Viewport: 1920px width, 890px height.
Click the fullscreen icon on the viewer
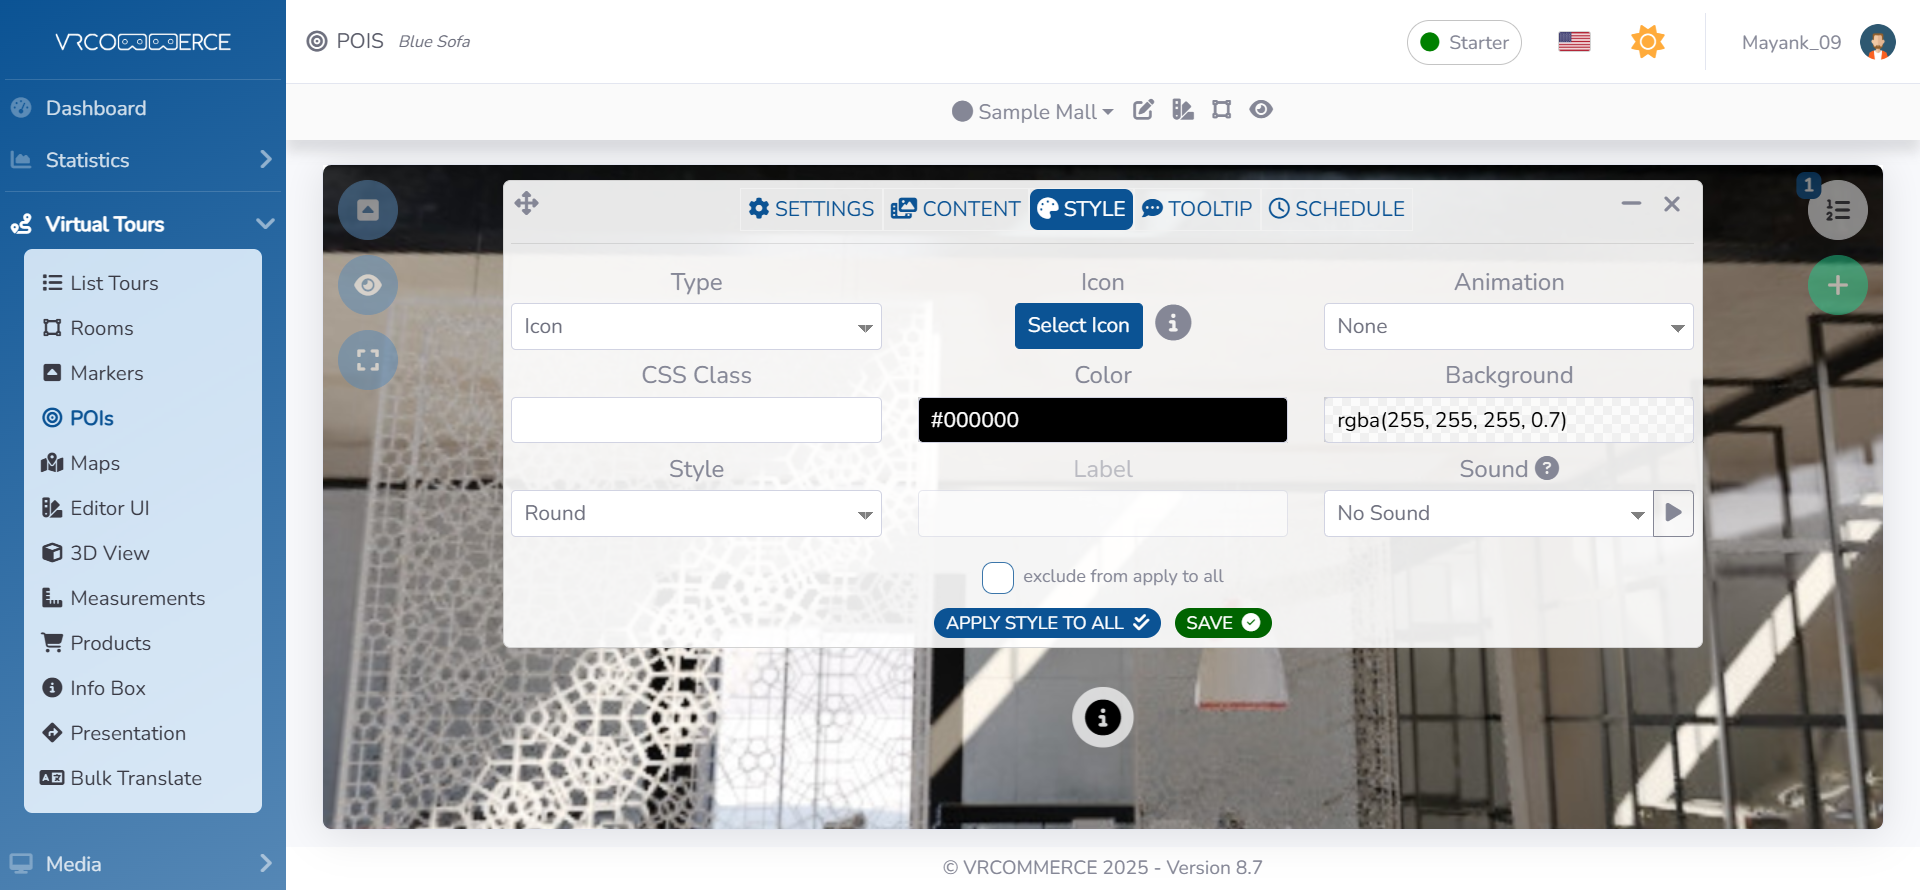(x=368, y=360)
